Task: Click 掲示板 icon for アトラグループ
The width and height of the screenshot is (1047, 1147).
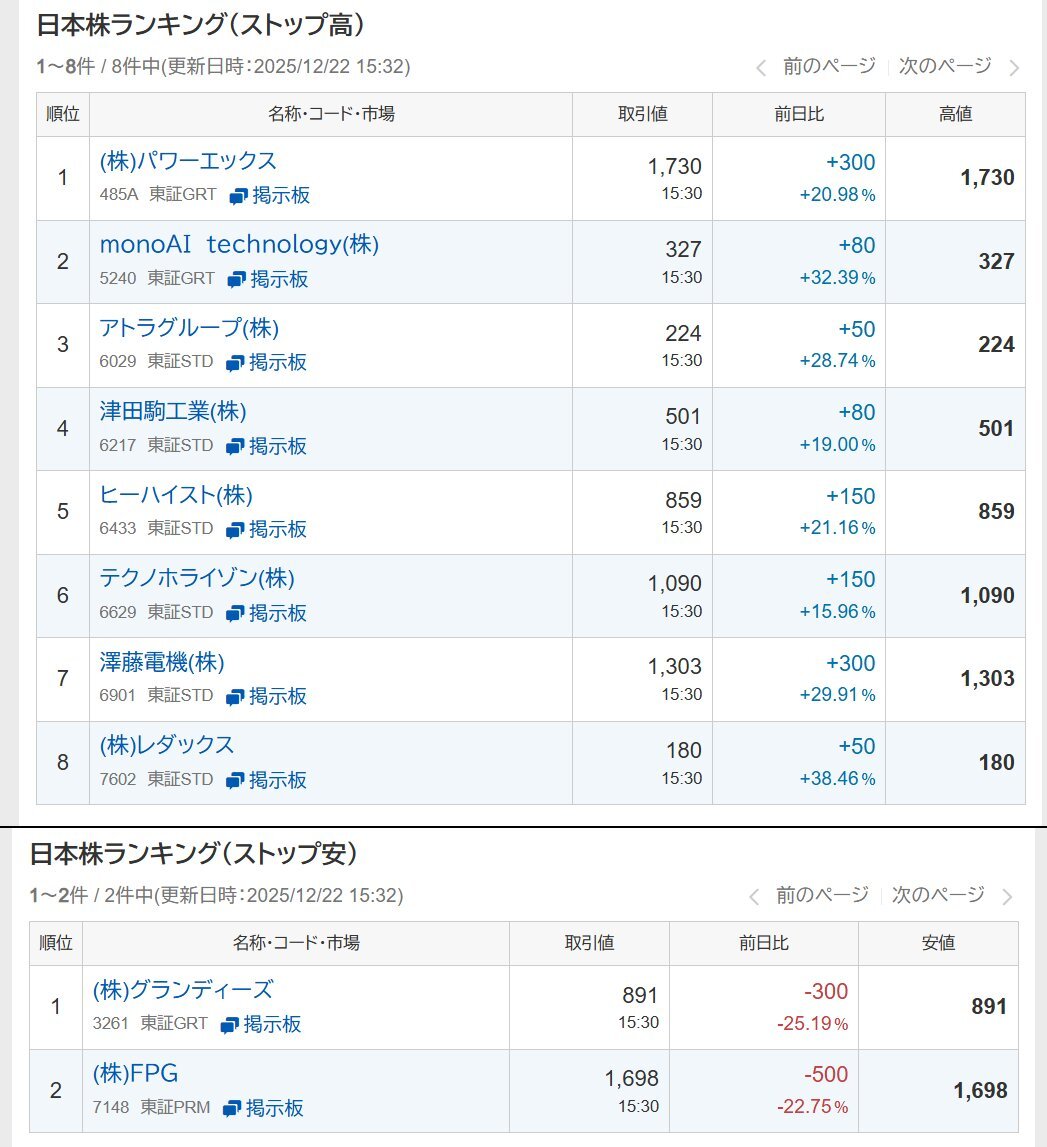Action: coord(235,363)
